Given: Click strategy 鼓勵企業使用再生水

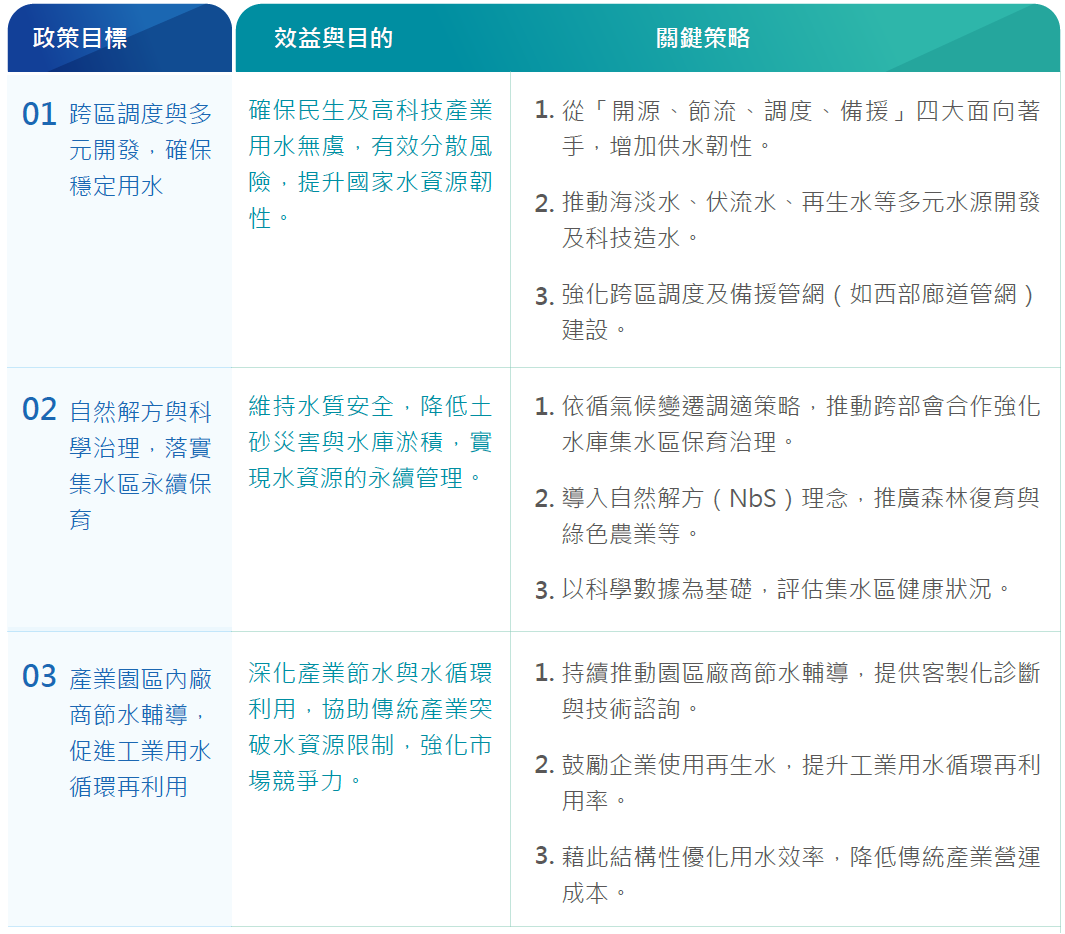Looking at the screenshot, I should click(801, 783).
